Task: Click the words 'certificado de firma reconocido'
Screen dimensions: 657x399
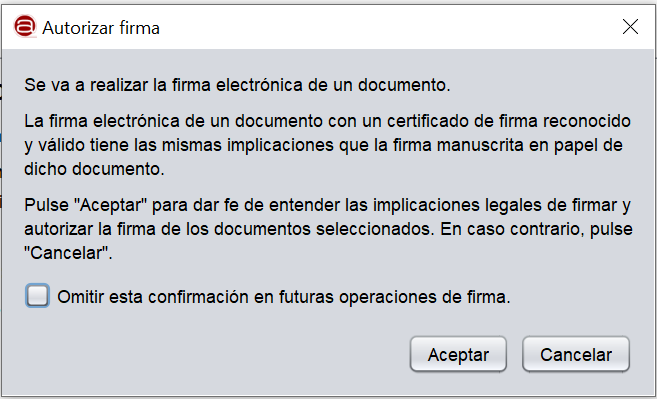Action: tap(509, 121)
